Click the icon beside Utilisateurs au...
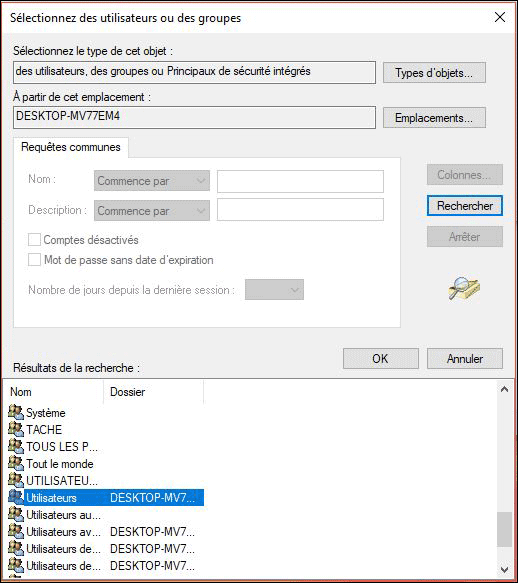The image size is (518, 583). tap(16, 515)
